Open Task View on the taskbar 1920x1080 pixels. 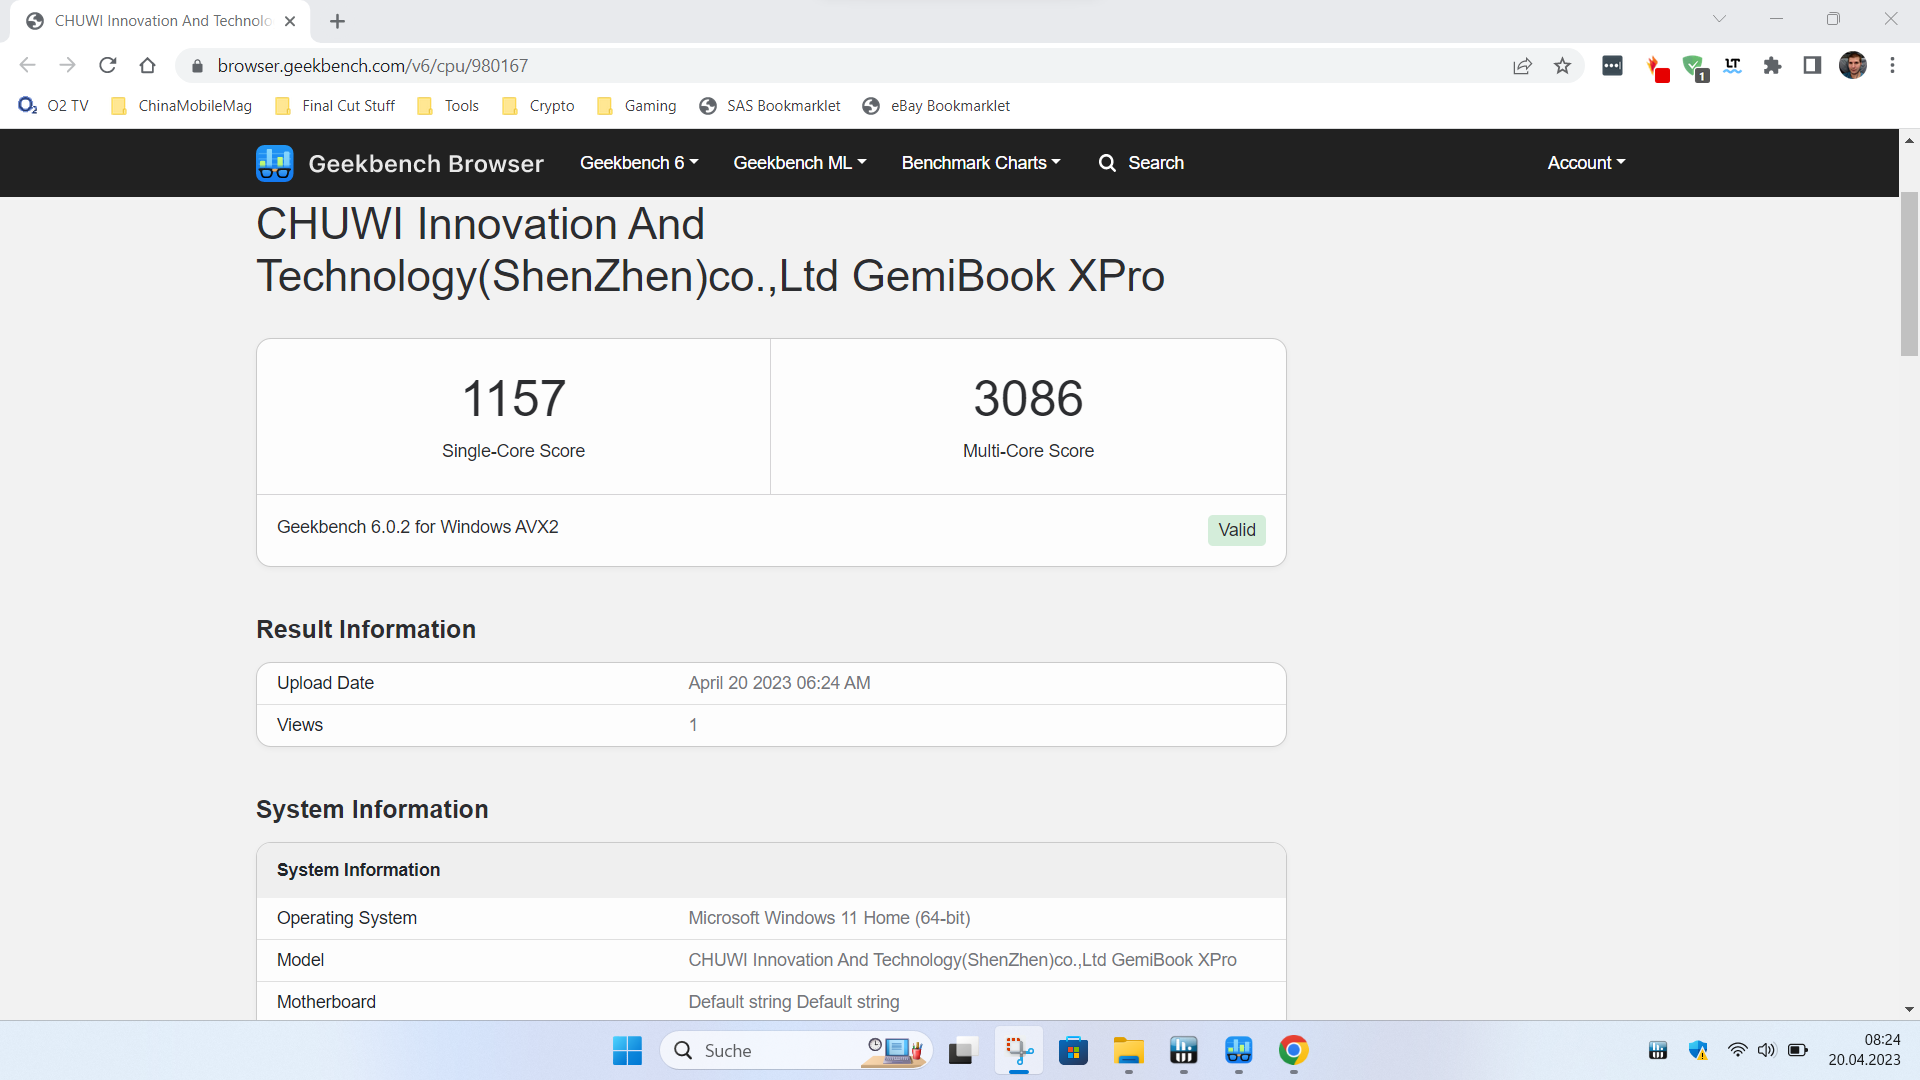tap(962, 1051)
